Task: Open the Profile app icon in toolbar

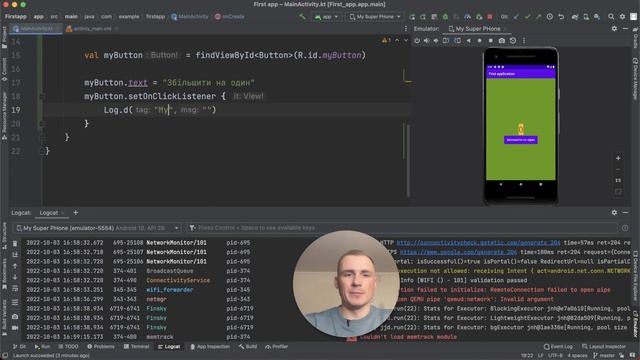Action: coord(468,17)
